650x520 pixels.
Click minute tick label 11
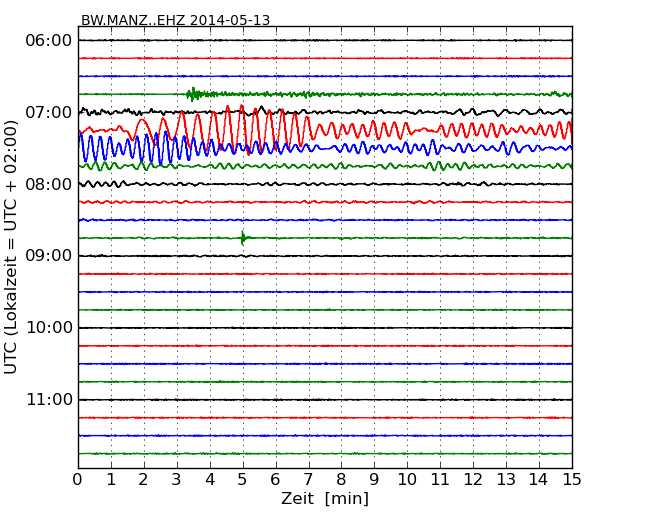tap(440, 480)
